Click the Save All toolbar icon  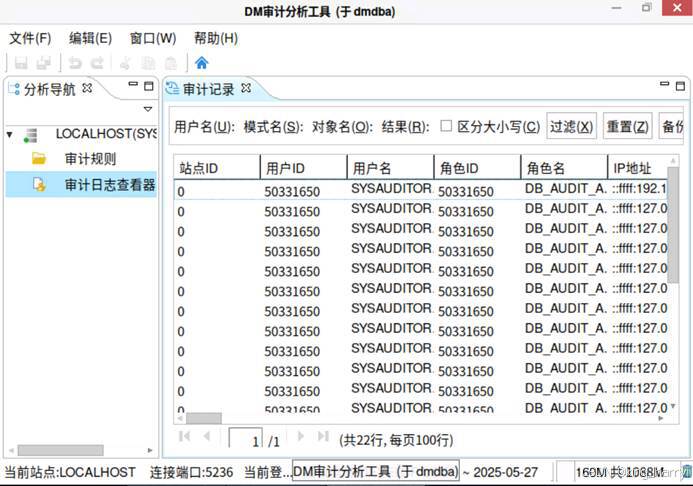click(x=43, y=63)
